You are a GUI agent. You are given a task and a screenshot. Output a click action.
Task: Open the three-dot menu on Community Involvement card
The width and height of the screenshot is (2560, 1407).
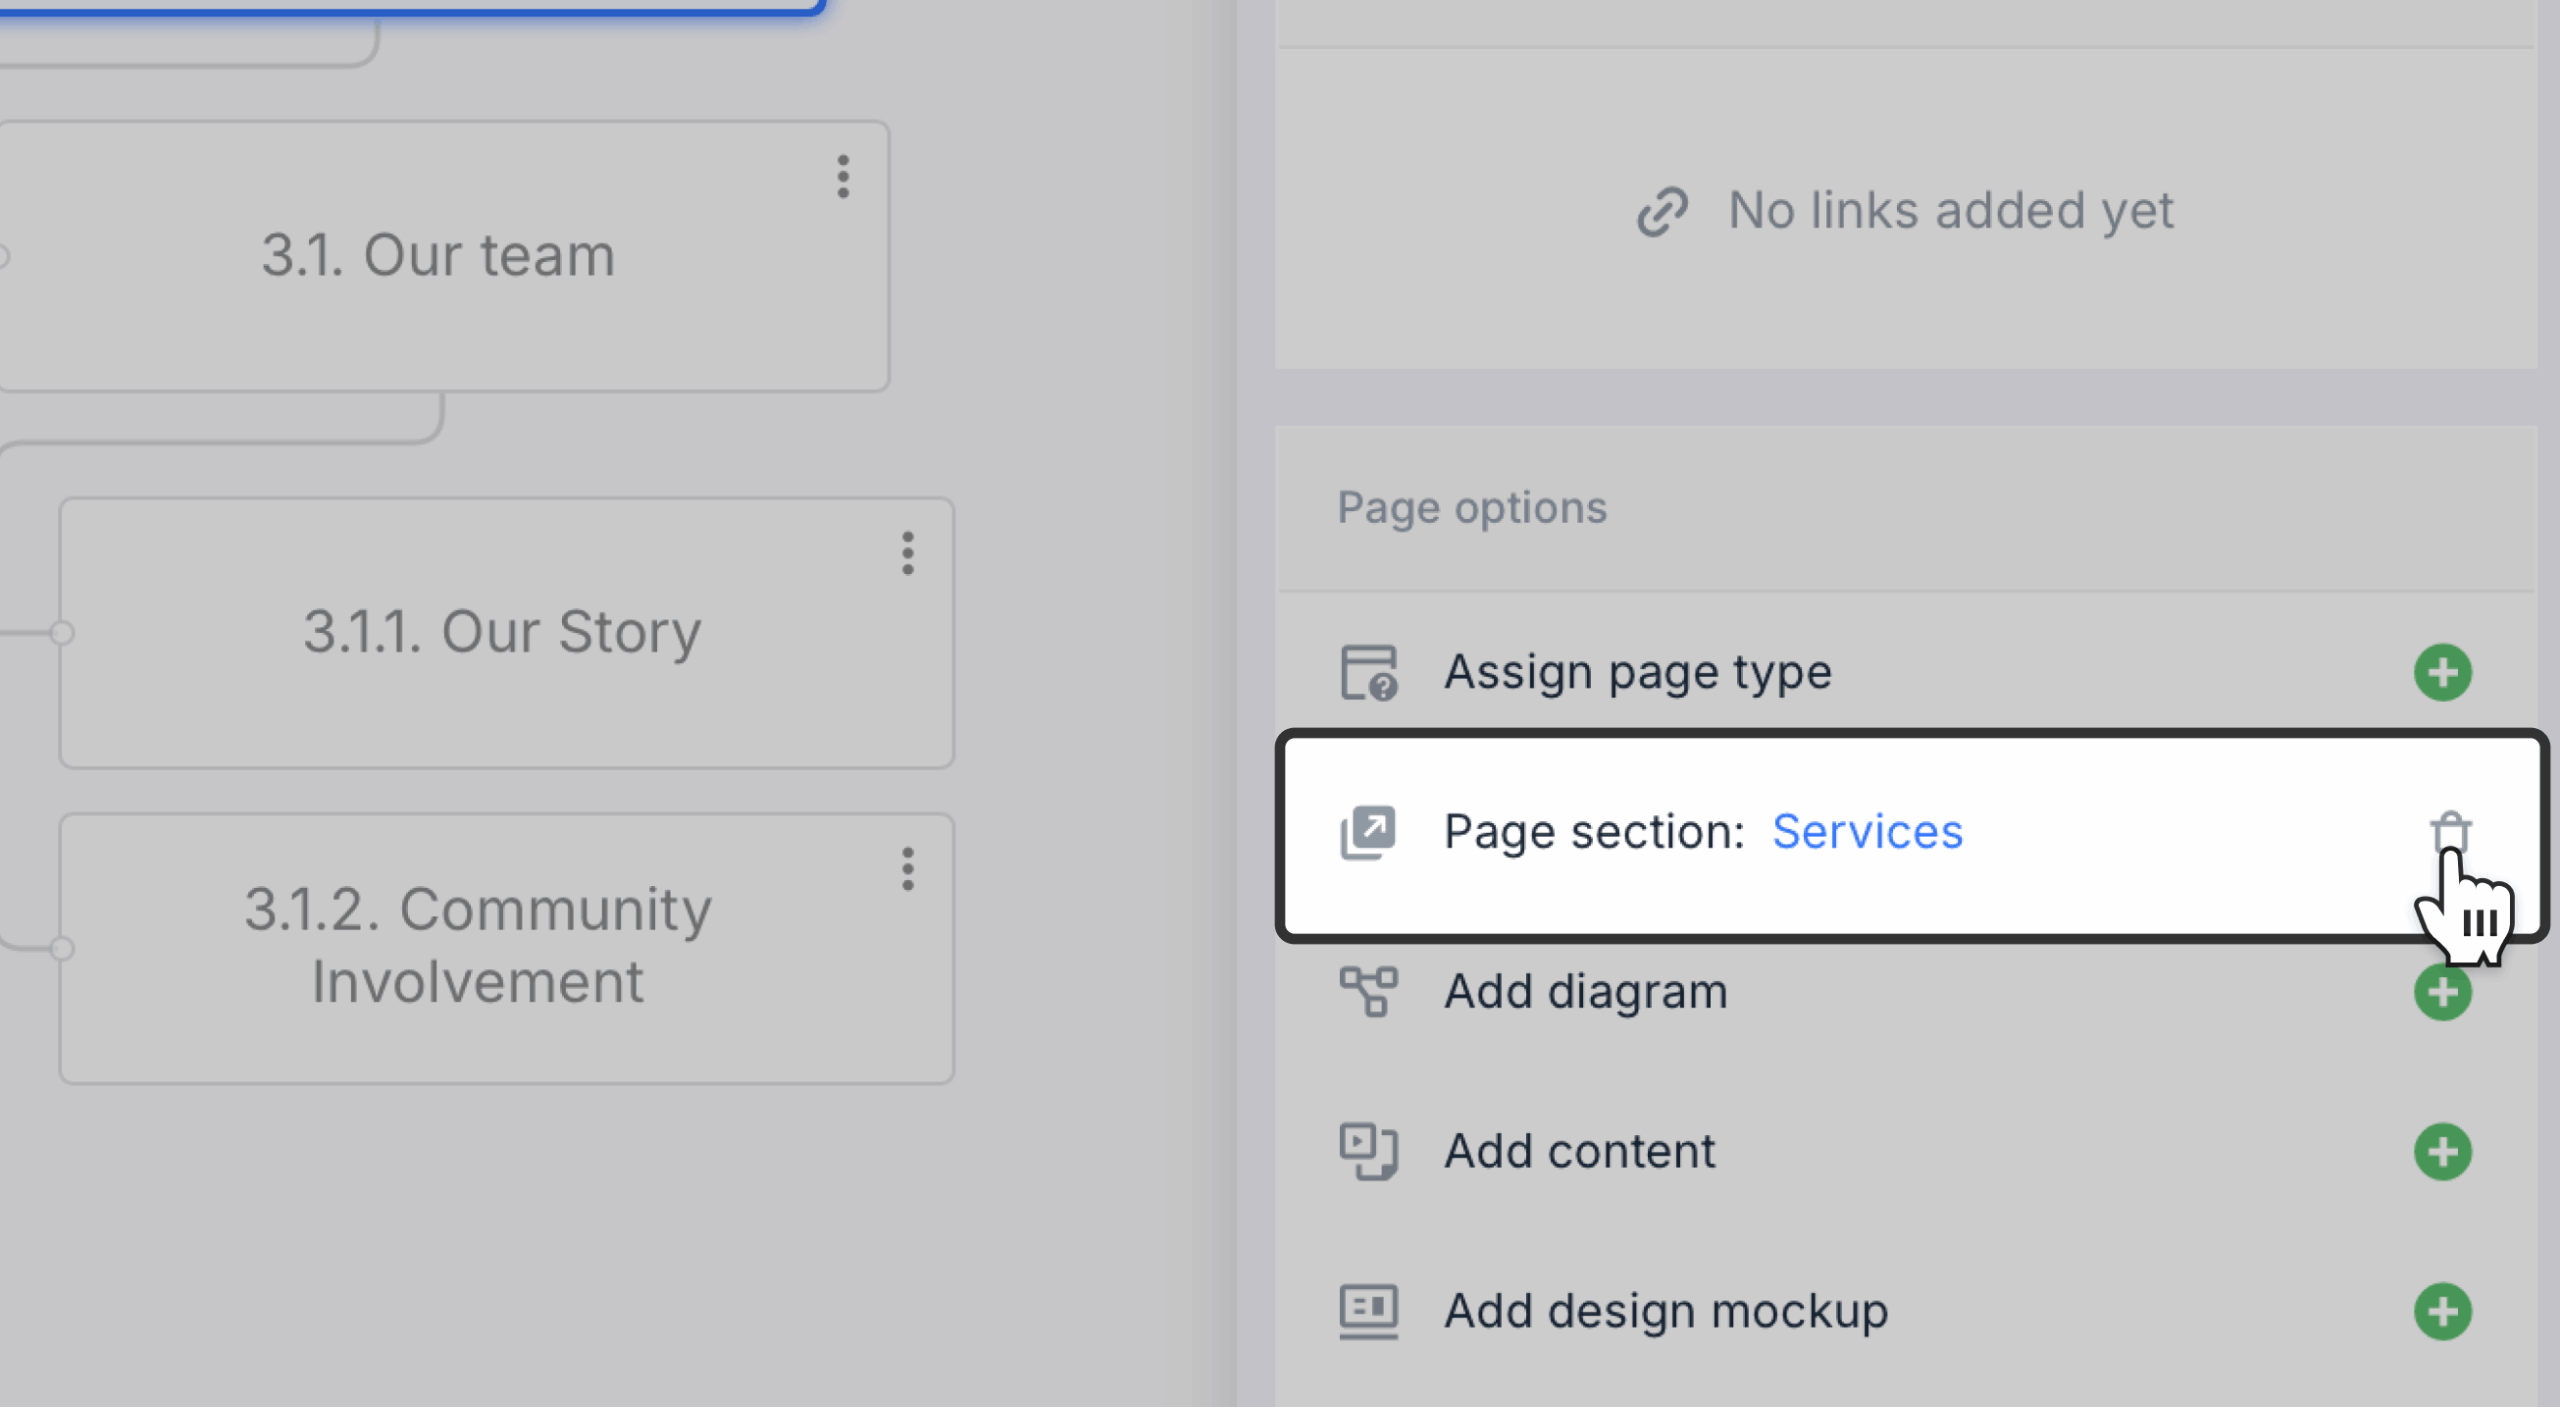click(x=907, y=869)
